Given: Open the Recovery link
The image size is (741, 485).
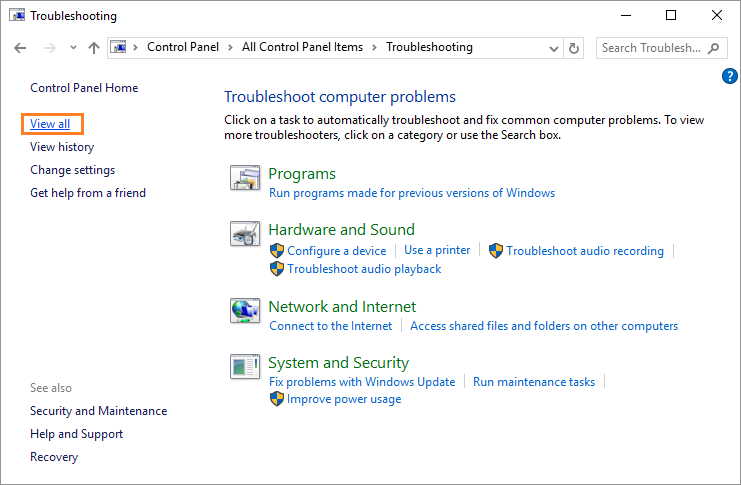Looking at the screenshot, I should coord(54,457).
